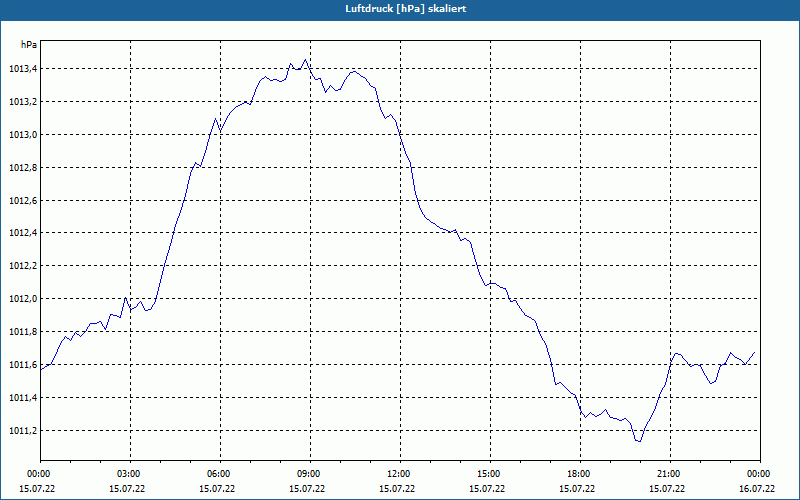Screen dimensions: 800x500
Task: Click the 1011,2 y-axis value
Action: point(23,431)
